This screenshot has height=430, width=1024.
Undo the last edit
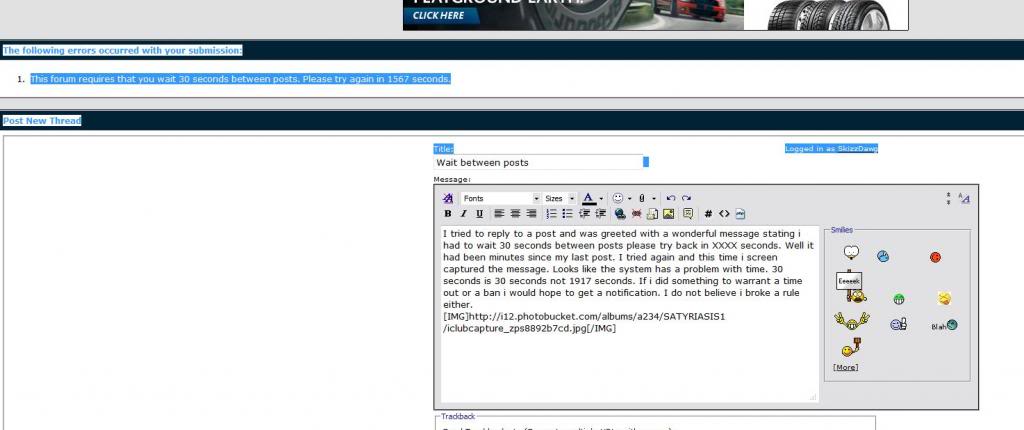click(x=671, y=198)
